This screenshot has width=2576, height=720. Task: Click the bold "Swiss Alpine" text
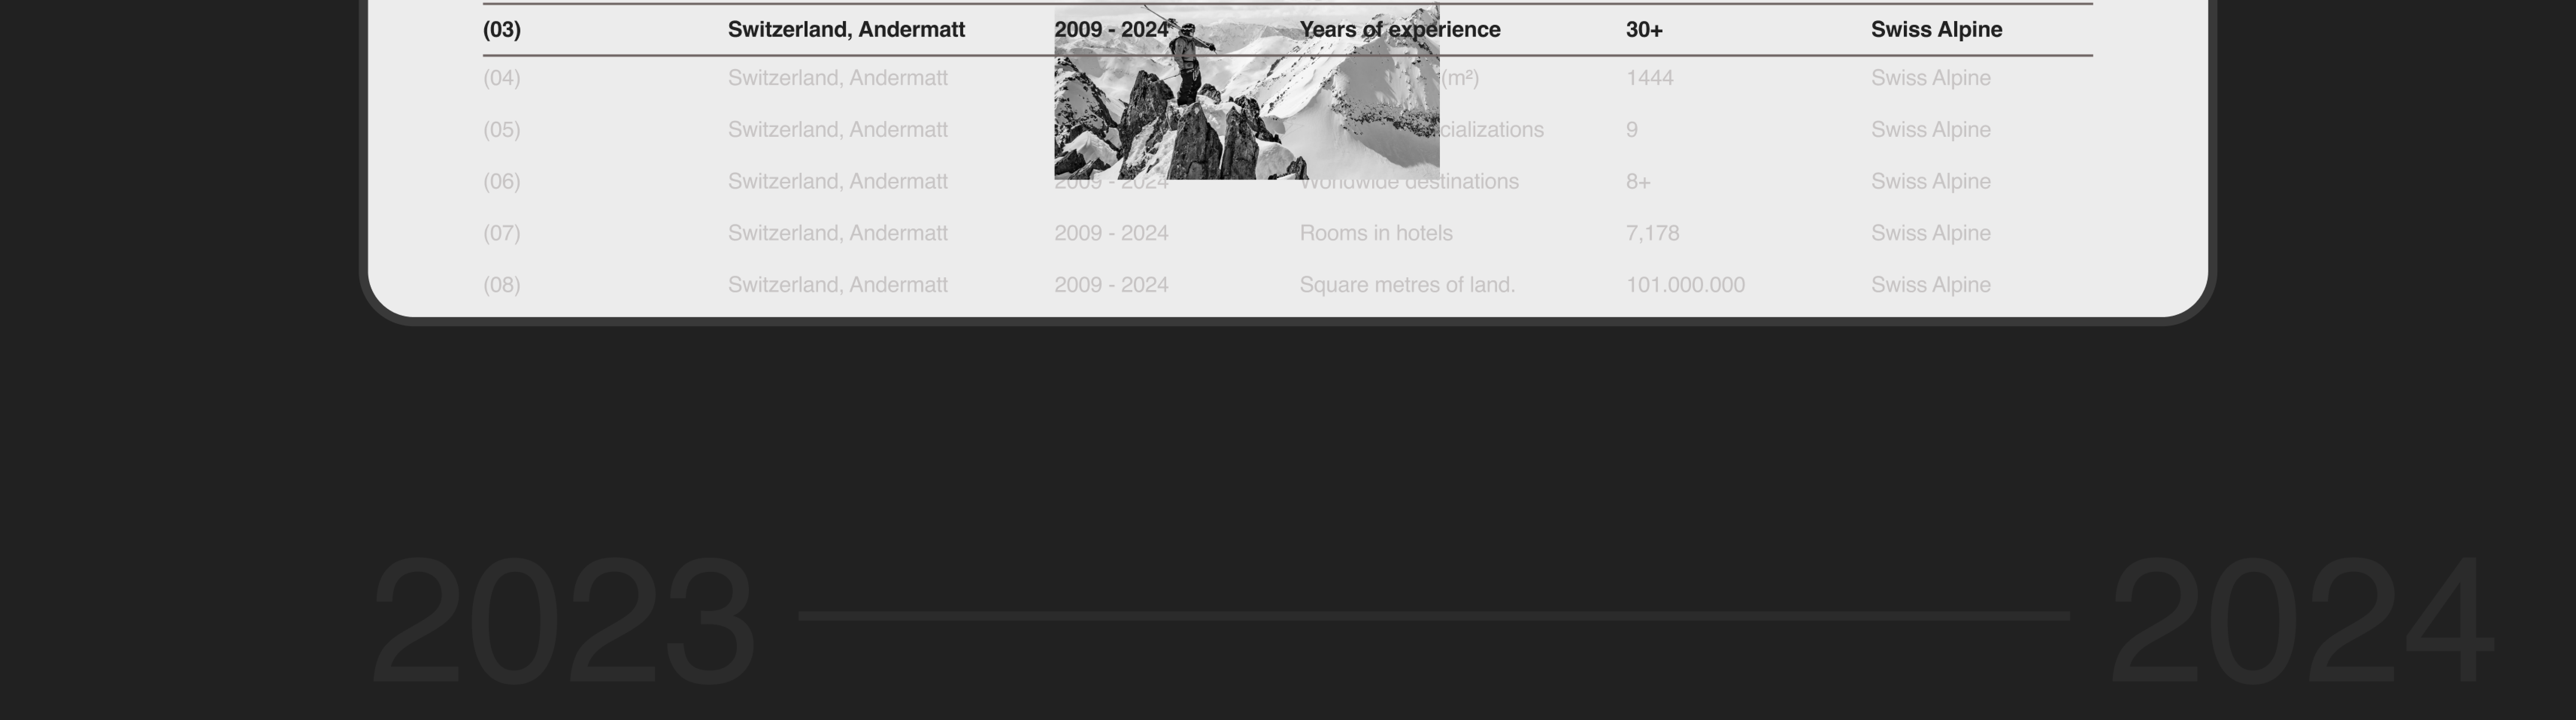[x=1936, y=30]
